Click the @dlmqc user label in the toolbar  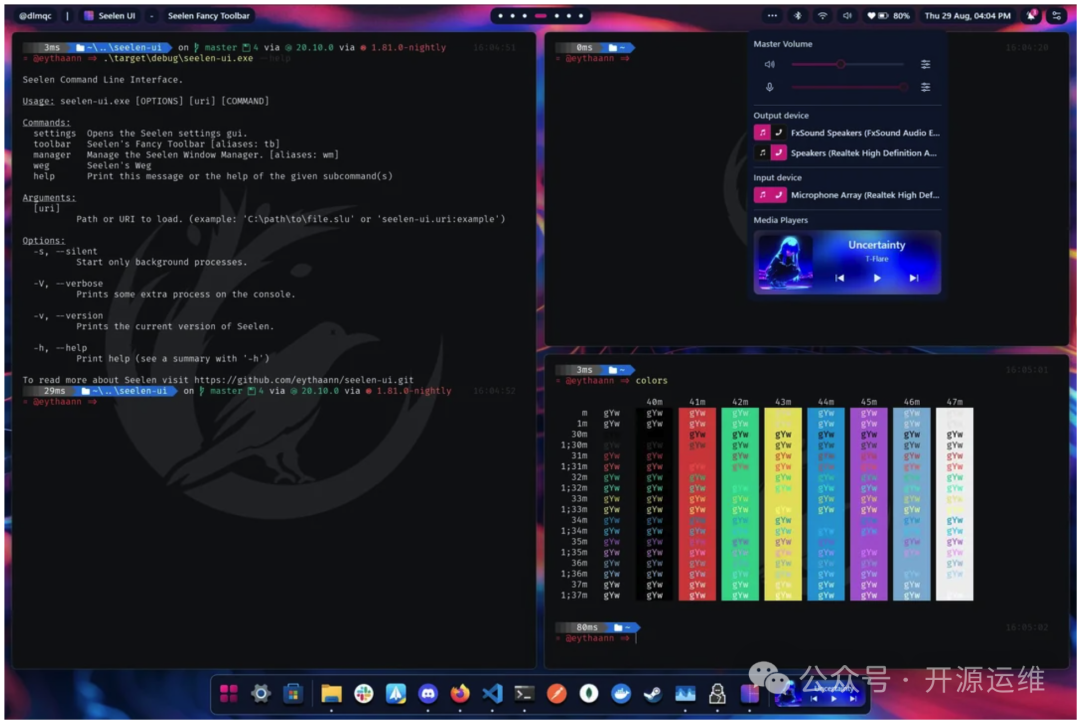point(35,15)
